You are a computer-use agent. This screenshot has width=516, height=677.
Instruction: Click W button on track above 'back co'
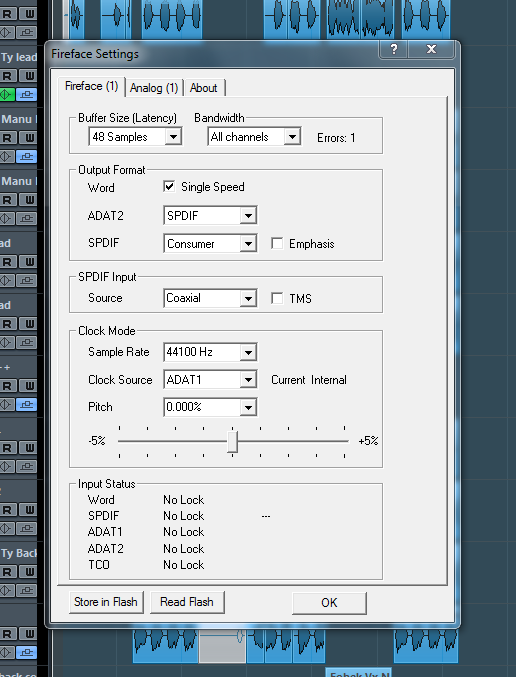(x=28, y=634)
